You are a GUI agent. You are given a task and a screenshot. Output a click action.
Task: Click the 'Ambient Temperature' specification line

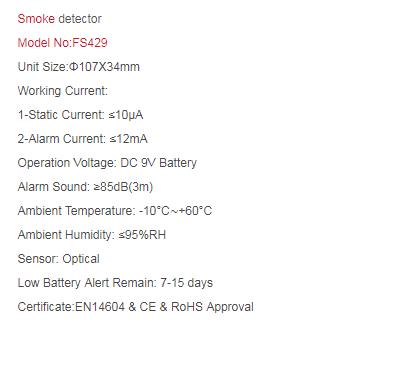tap(115, 211)
